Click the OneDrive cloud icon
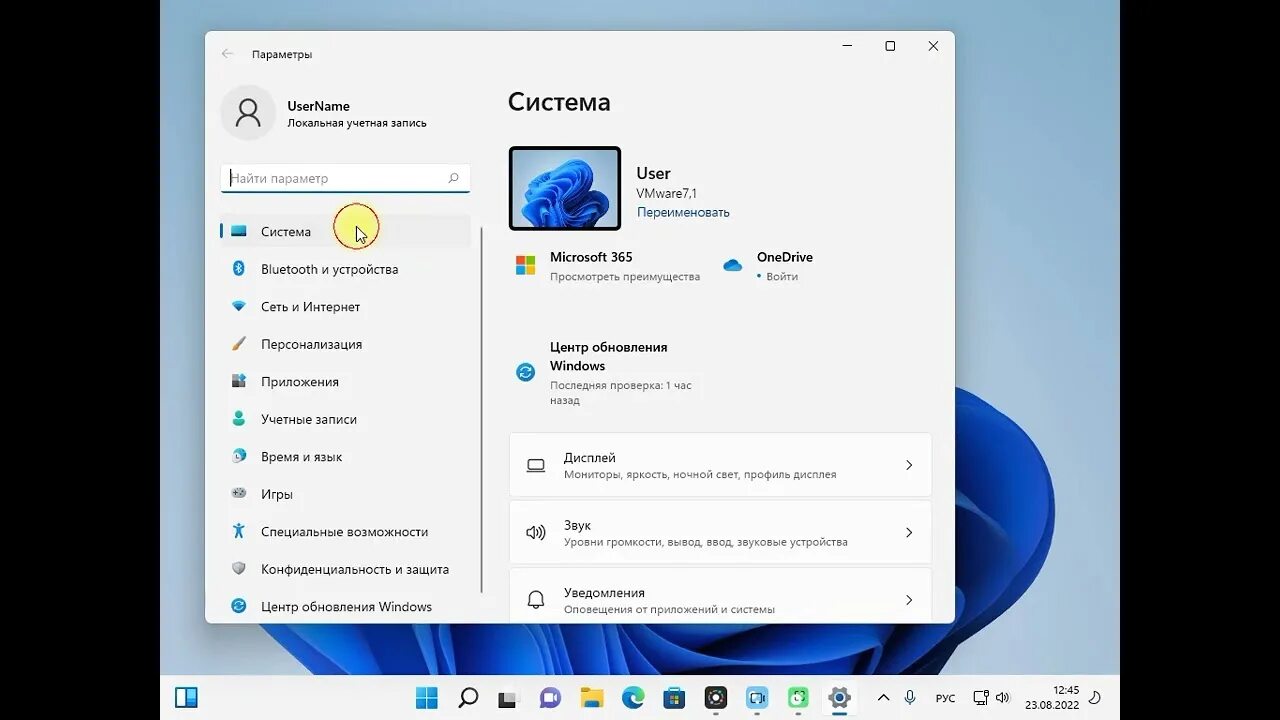The image size is (1280, 720). [733, 265]
